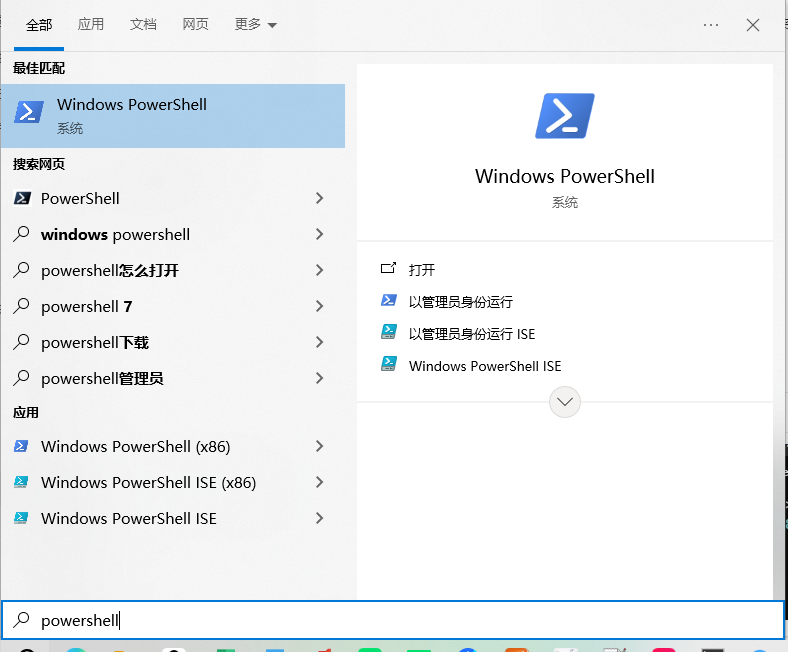Click the open-window icon next to 打开
788x652 pixels.
point(388,268)
